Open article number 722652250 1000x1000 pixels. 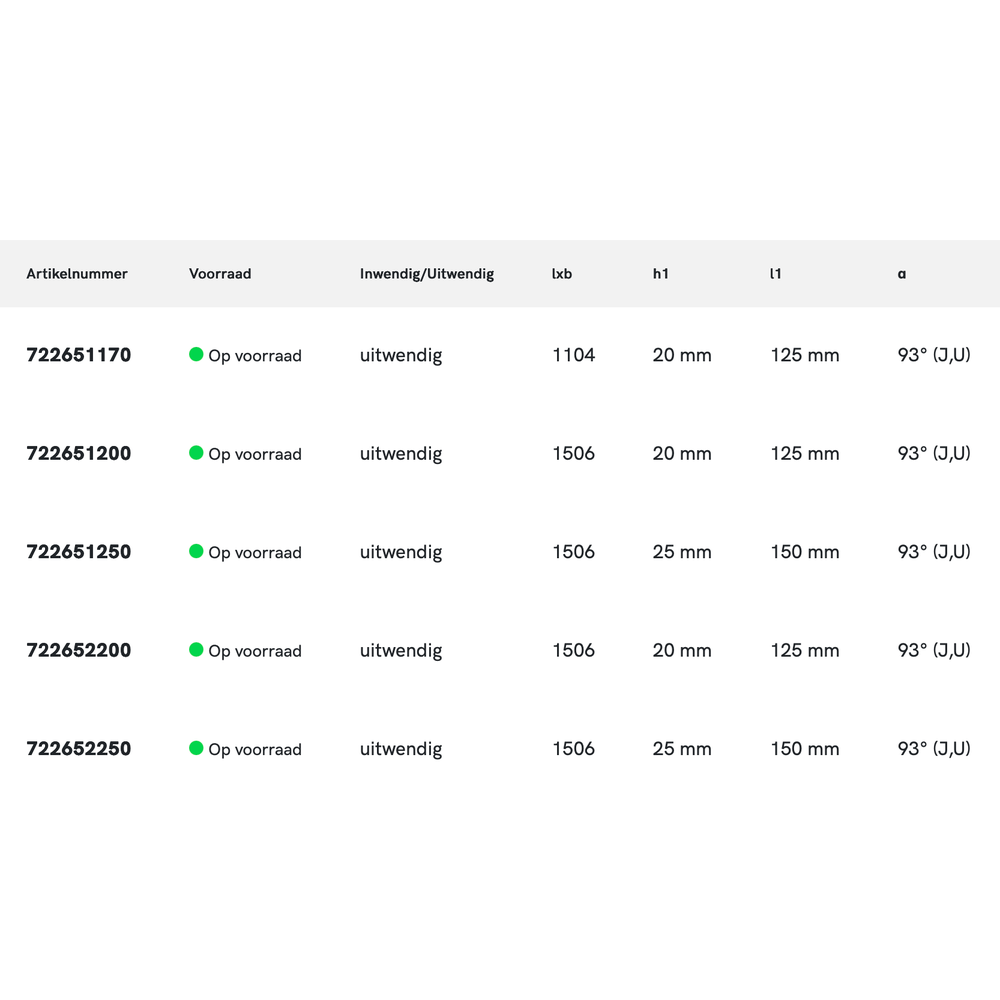click(x=79, y=749)
